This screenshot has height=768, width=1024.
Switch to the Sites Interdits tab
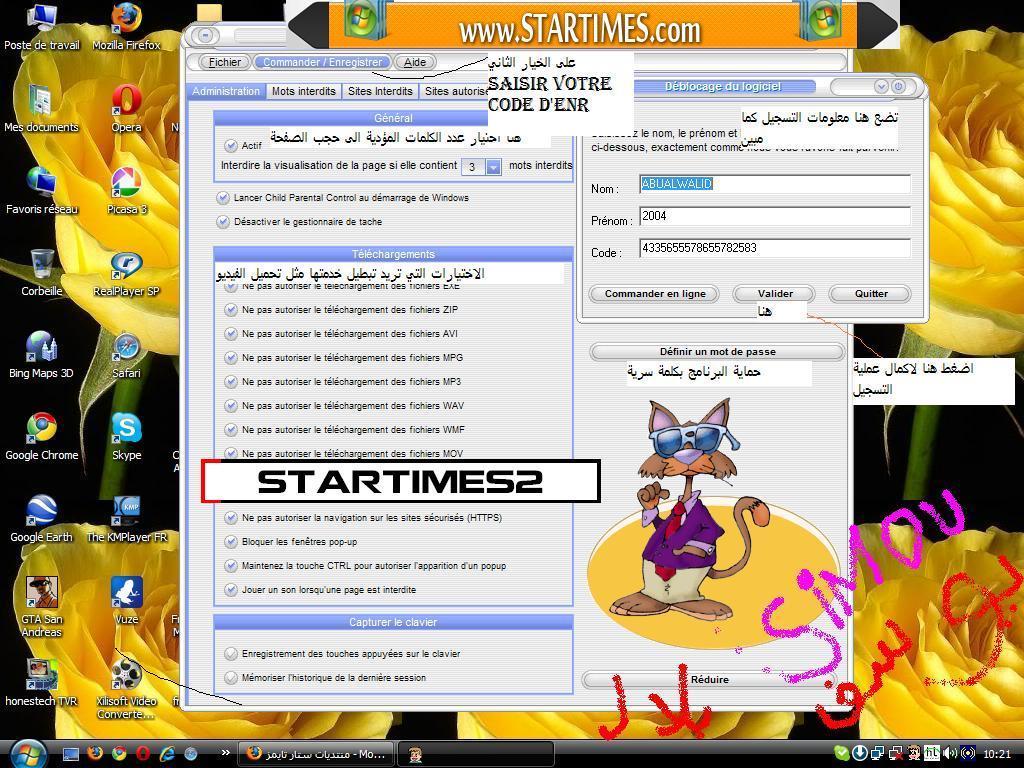tap(380, 91)
